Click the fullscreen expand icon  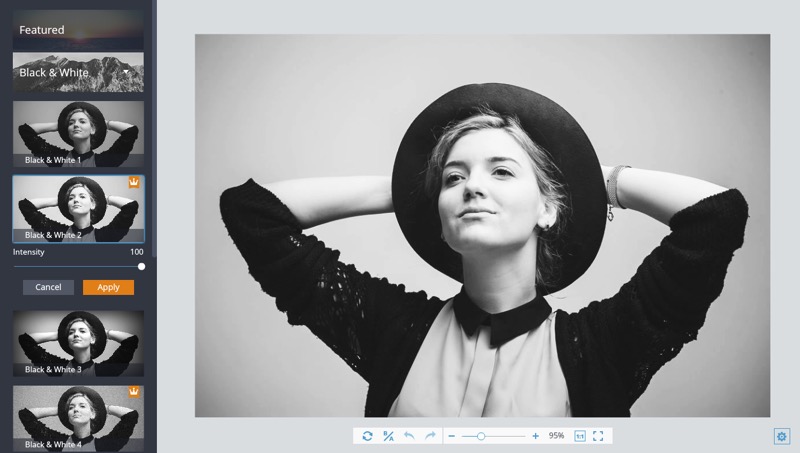[598, 436]
